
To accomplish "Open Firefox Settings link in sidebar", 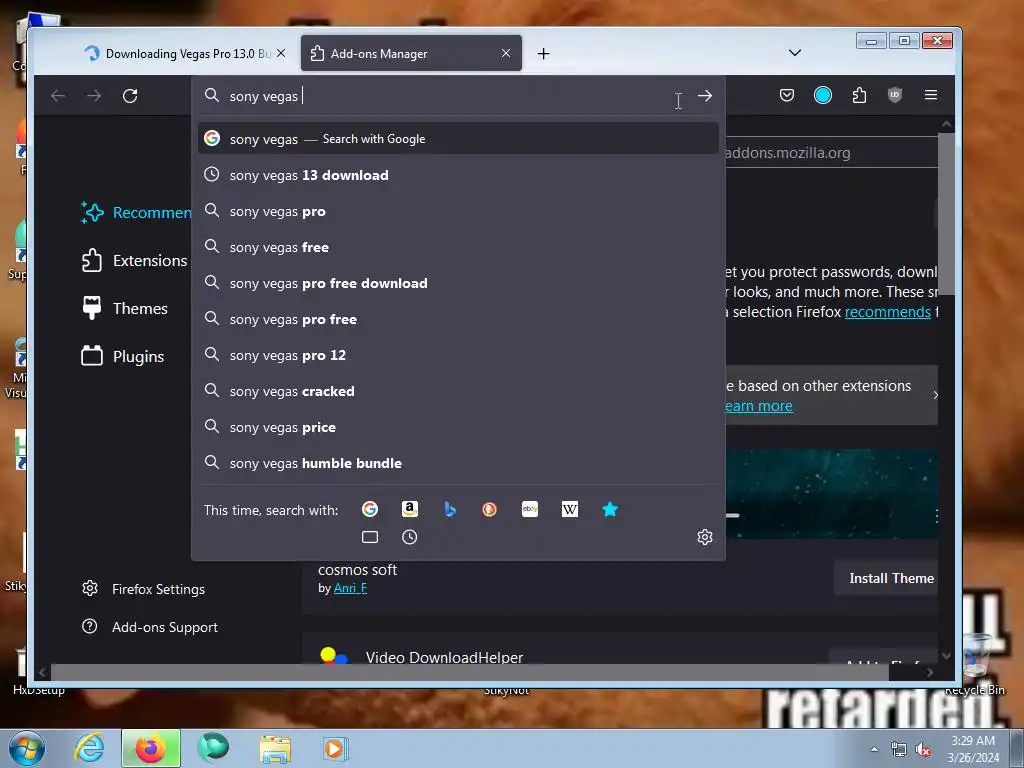I will click(x=144, y=589).
